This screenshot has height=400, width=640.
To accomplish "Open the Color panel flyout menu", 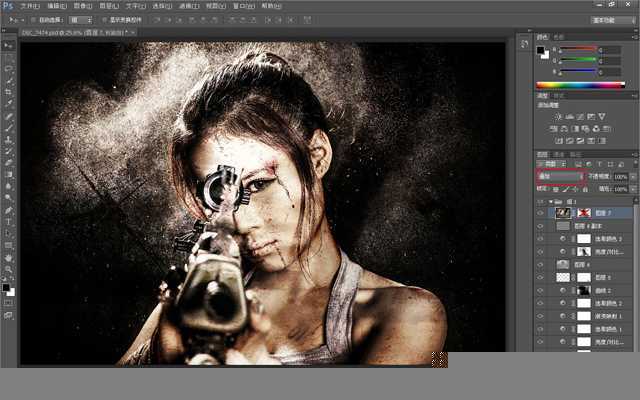I will pyautogui.click(x=634, y=37).
